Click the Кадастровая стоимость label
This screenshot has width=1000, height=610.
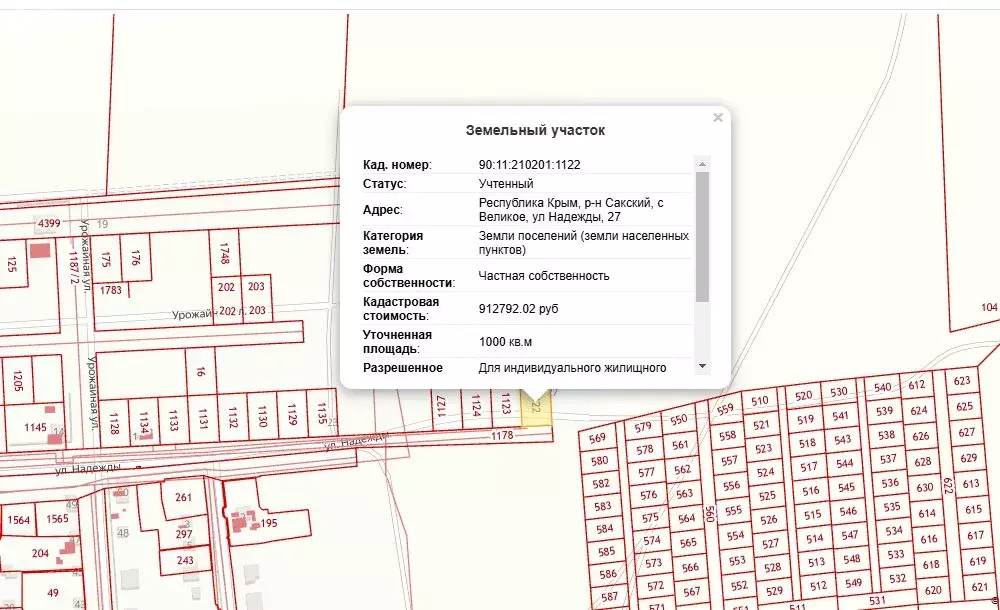click(x=401, y=309)
